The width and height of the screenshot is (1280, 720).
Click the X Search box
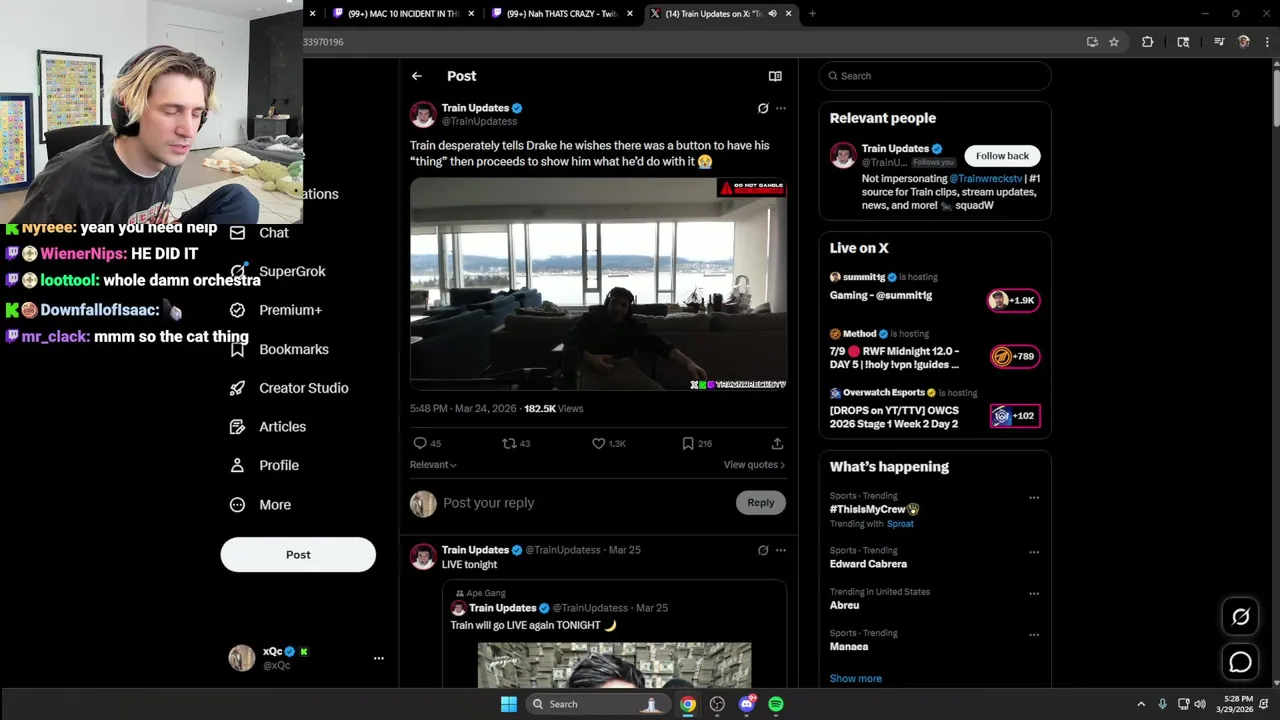click(935, 76)
